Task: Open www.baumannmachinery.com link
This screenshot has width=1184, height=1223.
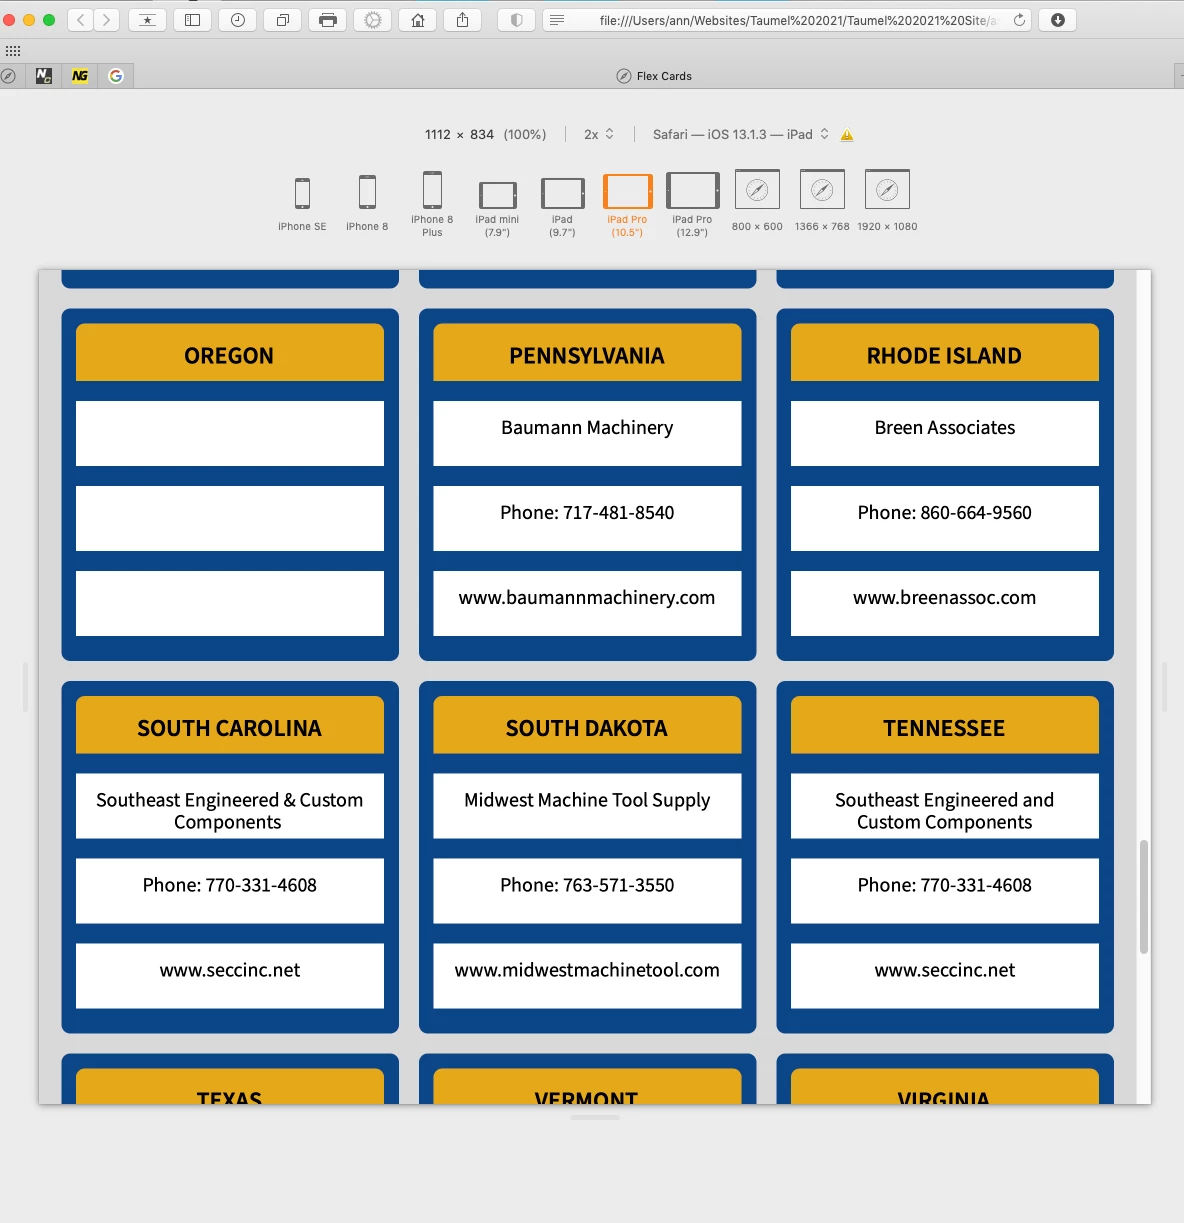Action: (587, 598)
